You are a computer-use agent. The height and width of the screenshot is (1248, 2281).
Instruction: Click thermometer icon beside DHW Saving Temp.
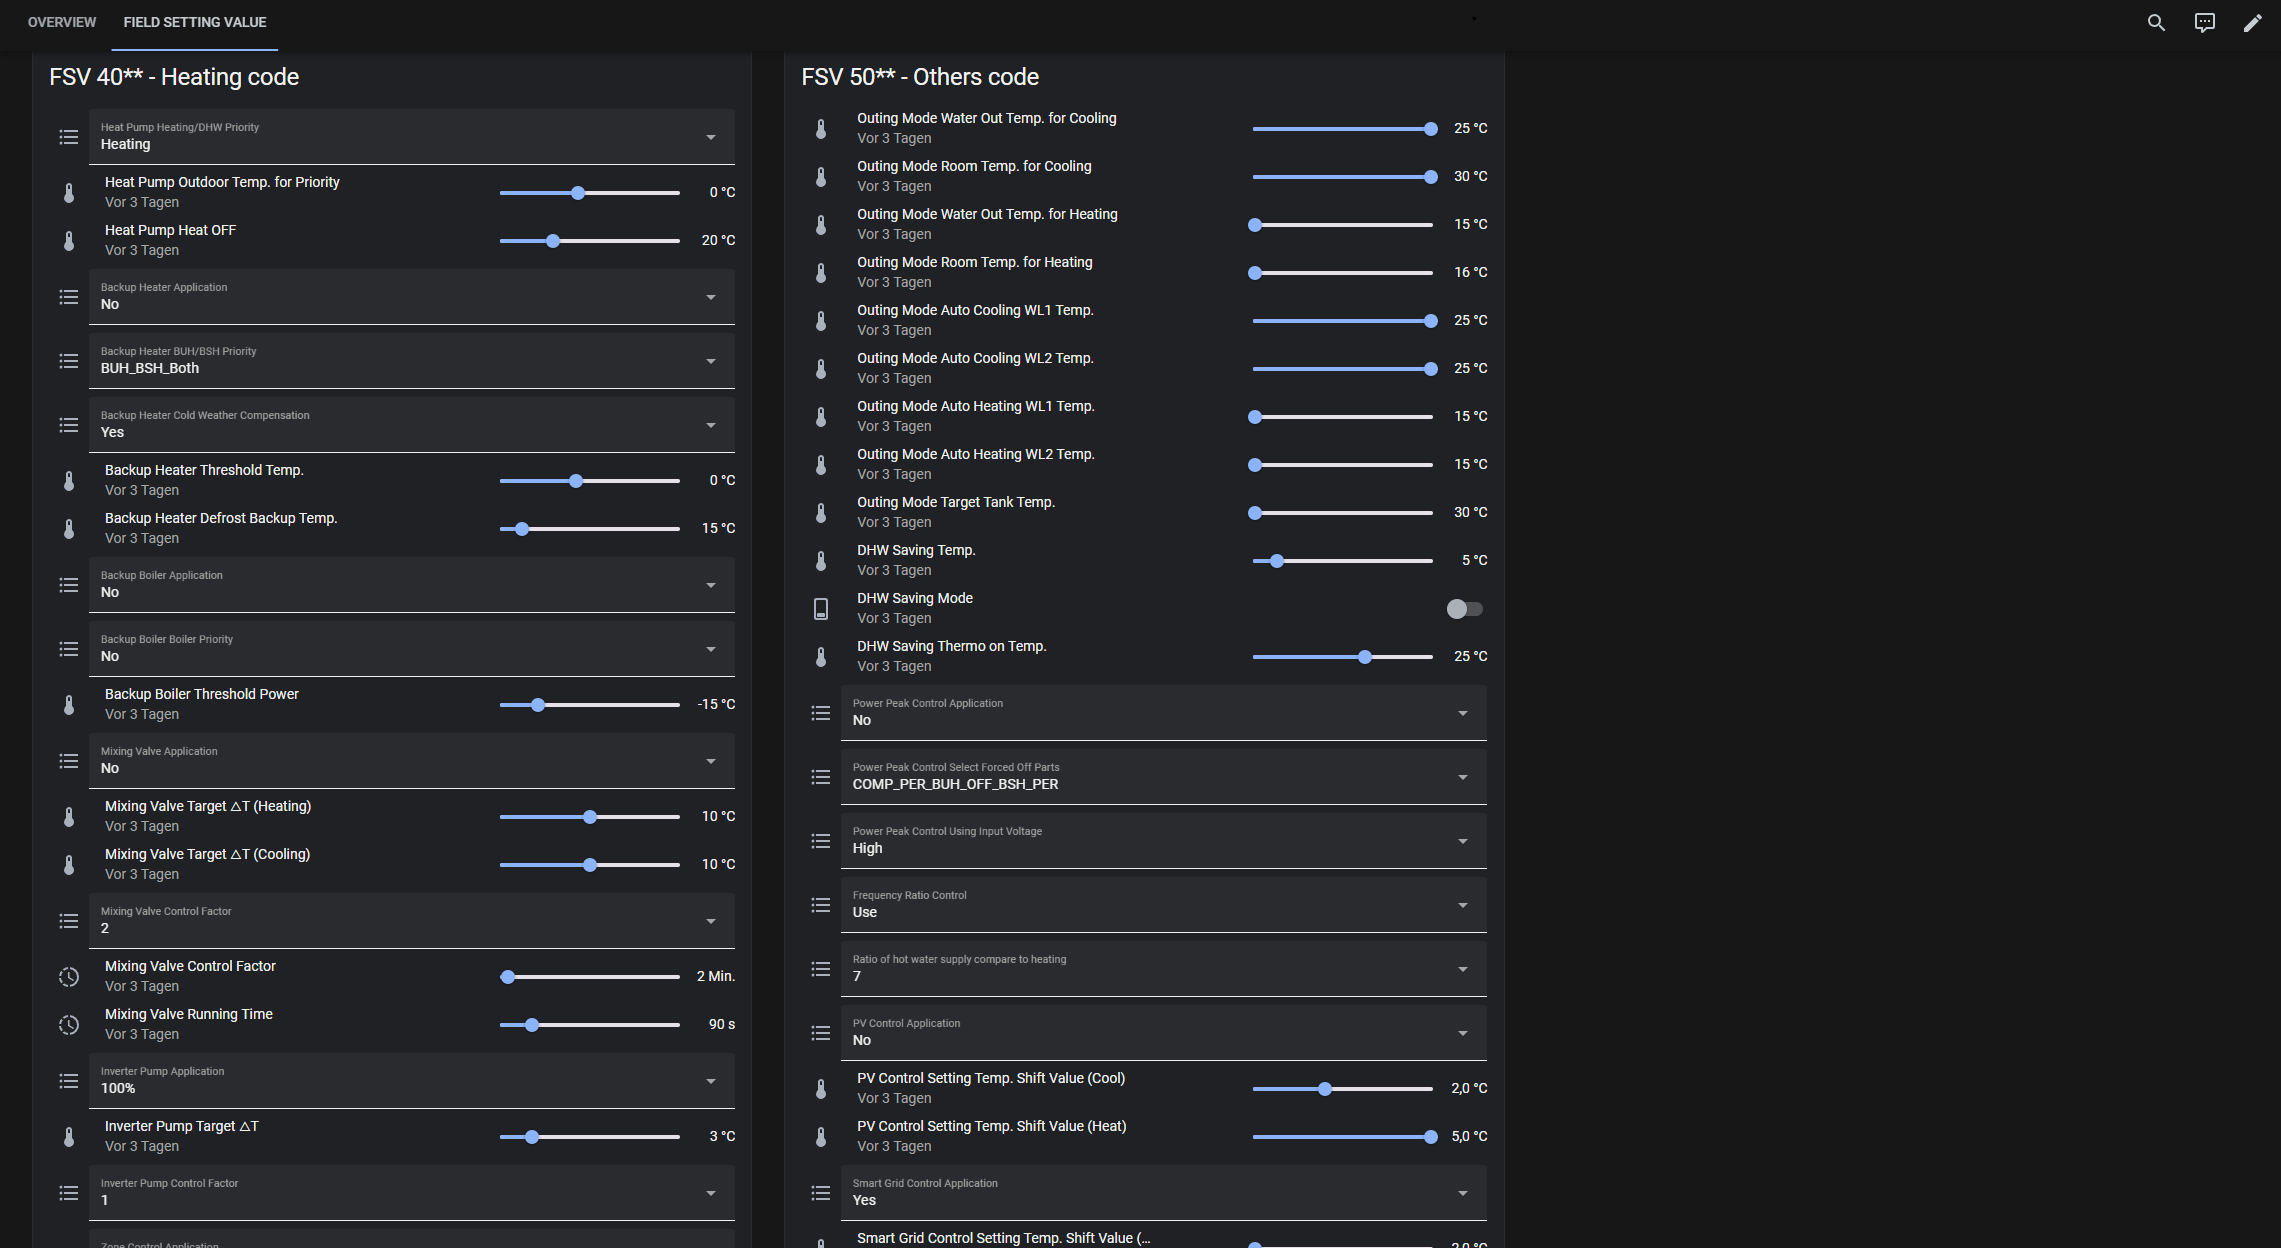tap(821, 561)
